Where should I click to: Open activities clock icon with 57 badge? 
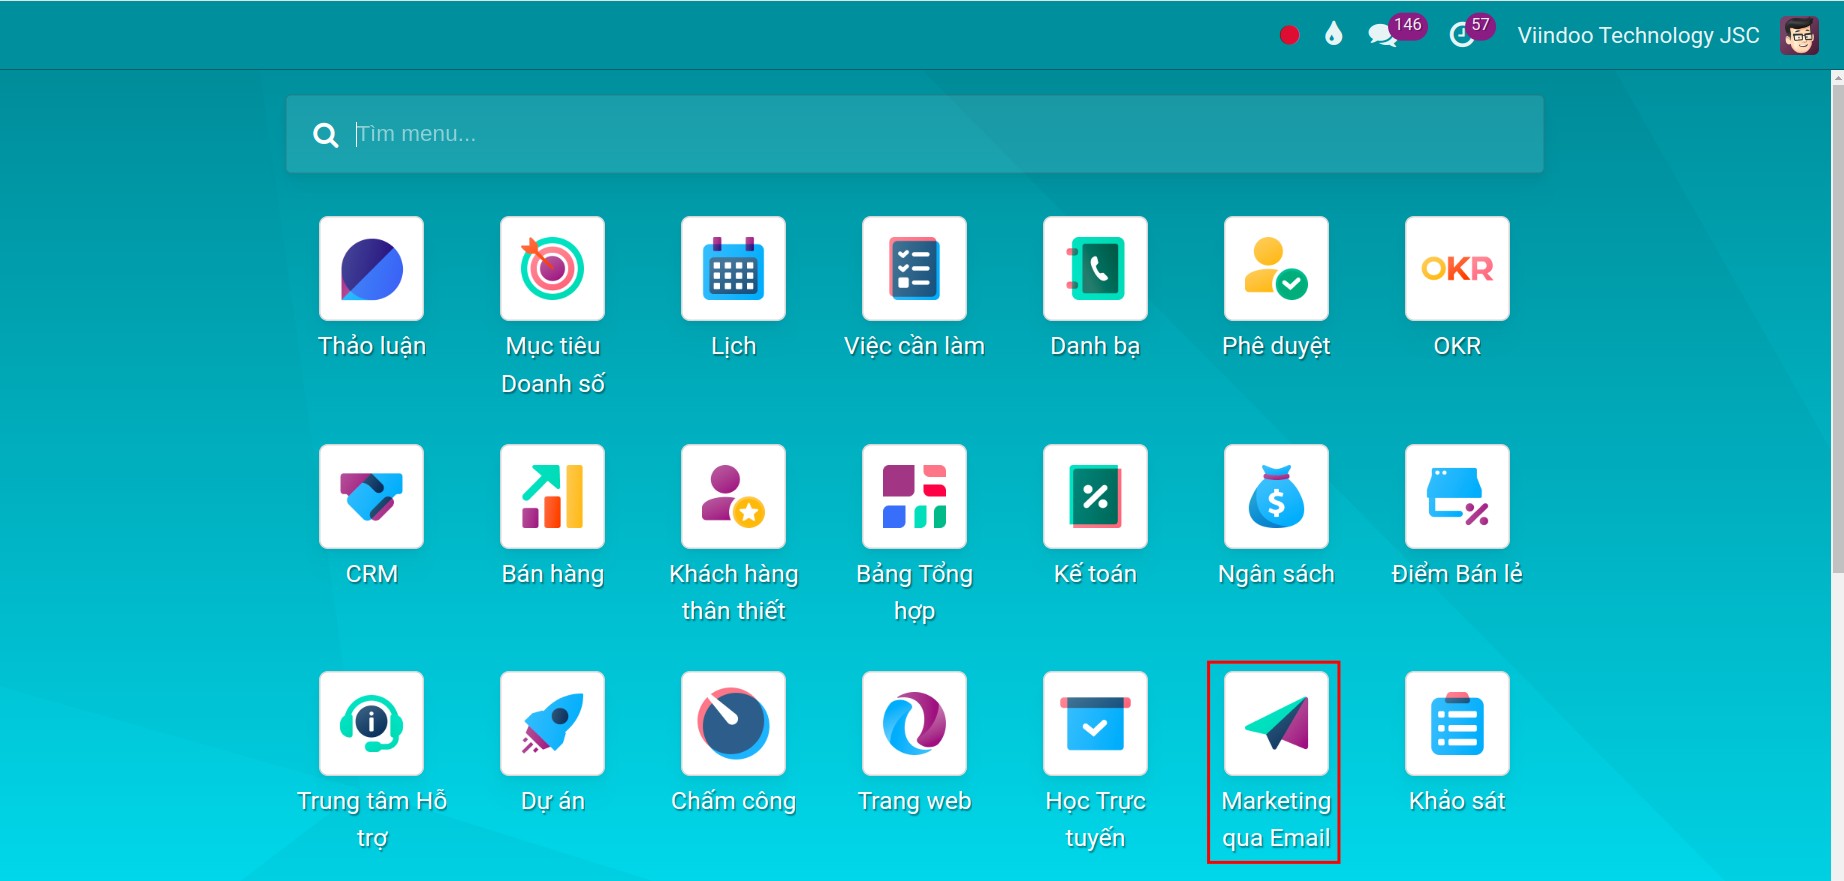click(x=1462, y=35)
